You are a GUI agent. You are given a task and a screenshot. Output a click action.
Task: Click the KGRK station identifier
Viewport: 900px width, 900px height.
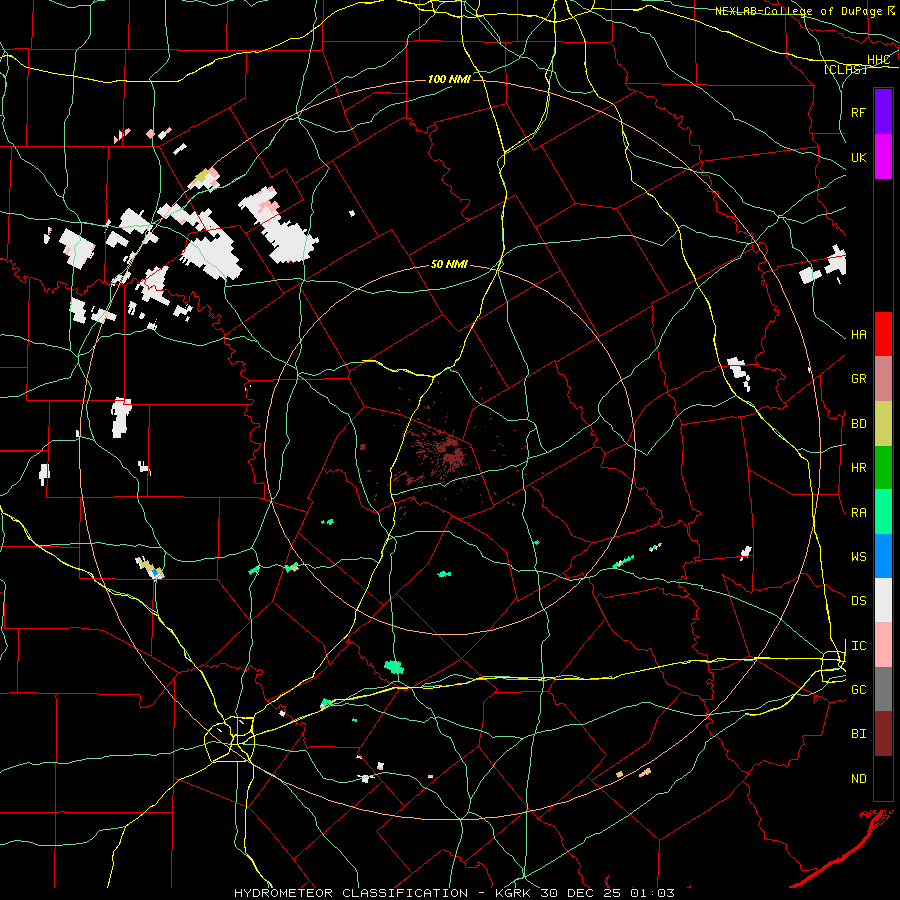[512, 893]
